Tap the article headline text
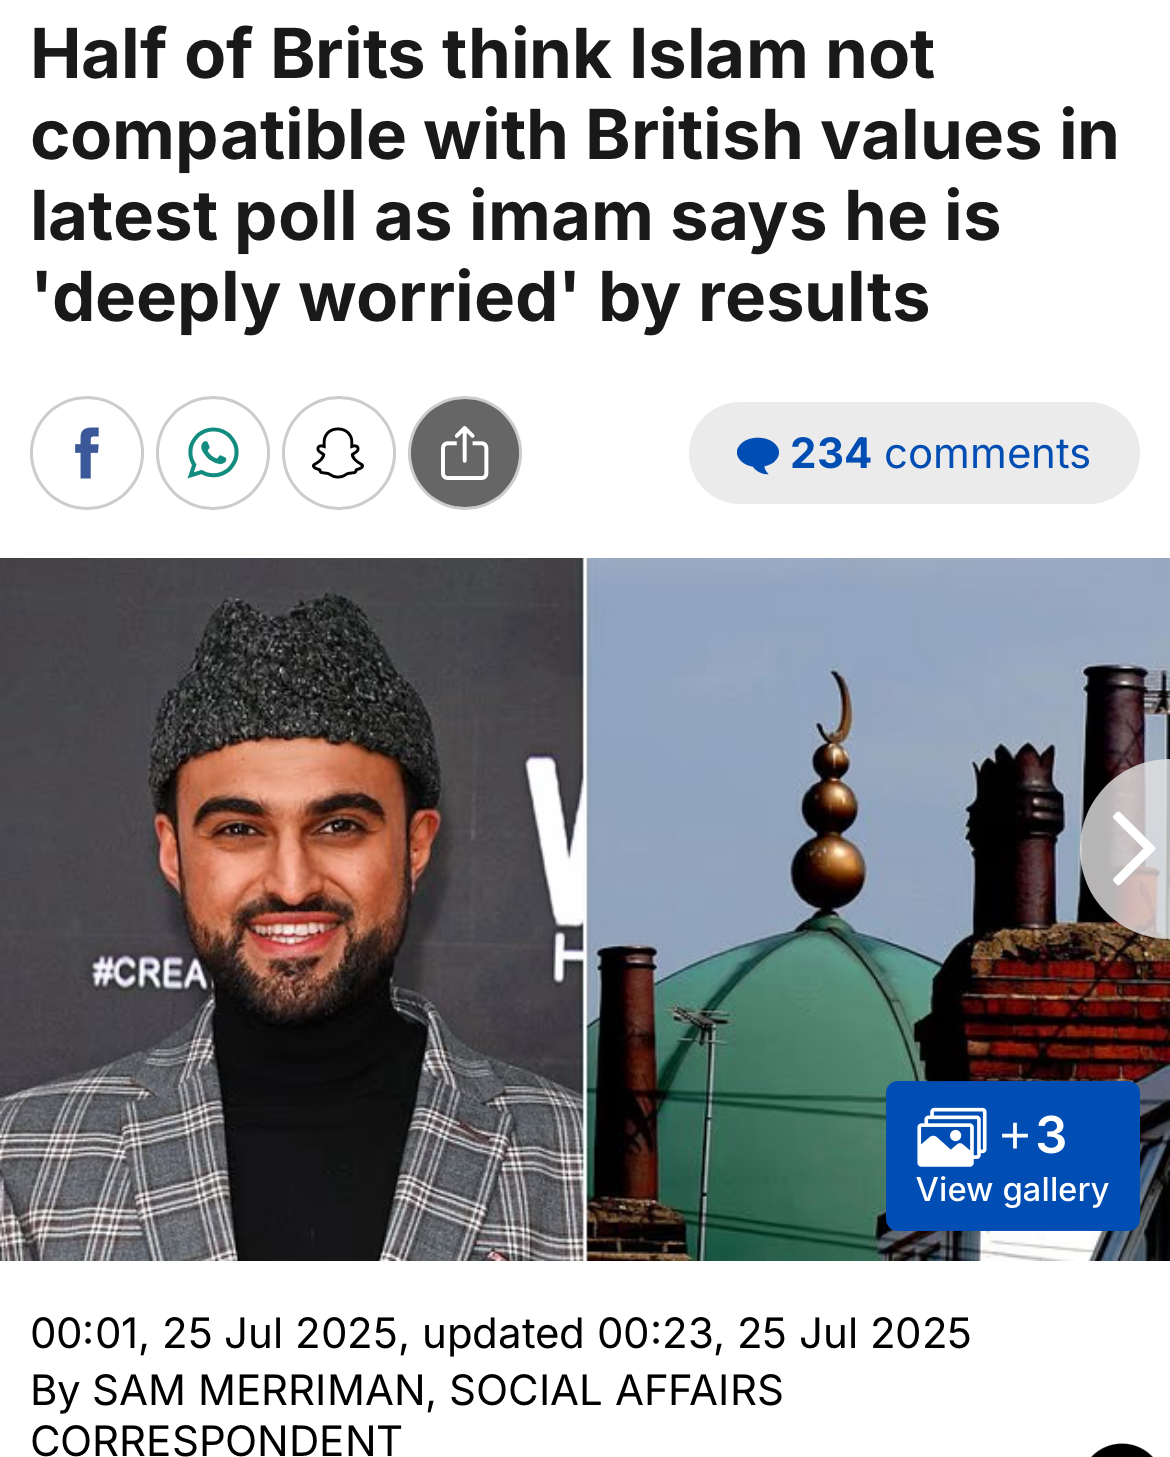 tap(575, 176)
